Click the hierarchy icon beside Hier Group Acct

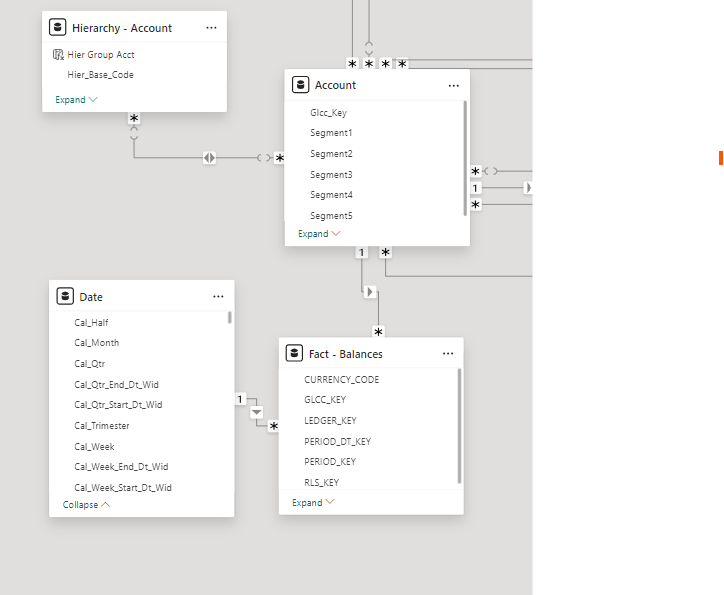58,55
